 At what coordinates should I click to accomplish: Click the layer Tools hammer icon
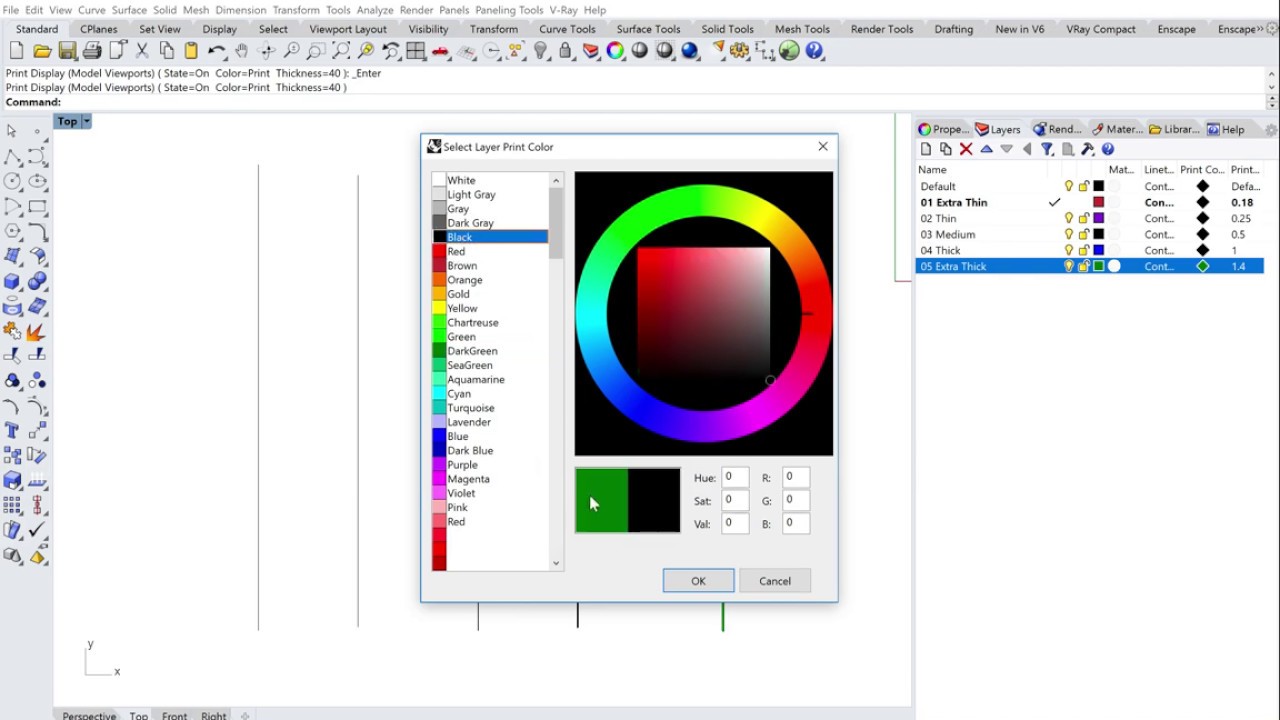[1088, 149]
